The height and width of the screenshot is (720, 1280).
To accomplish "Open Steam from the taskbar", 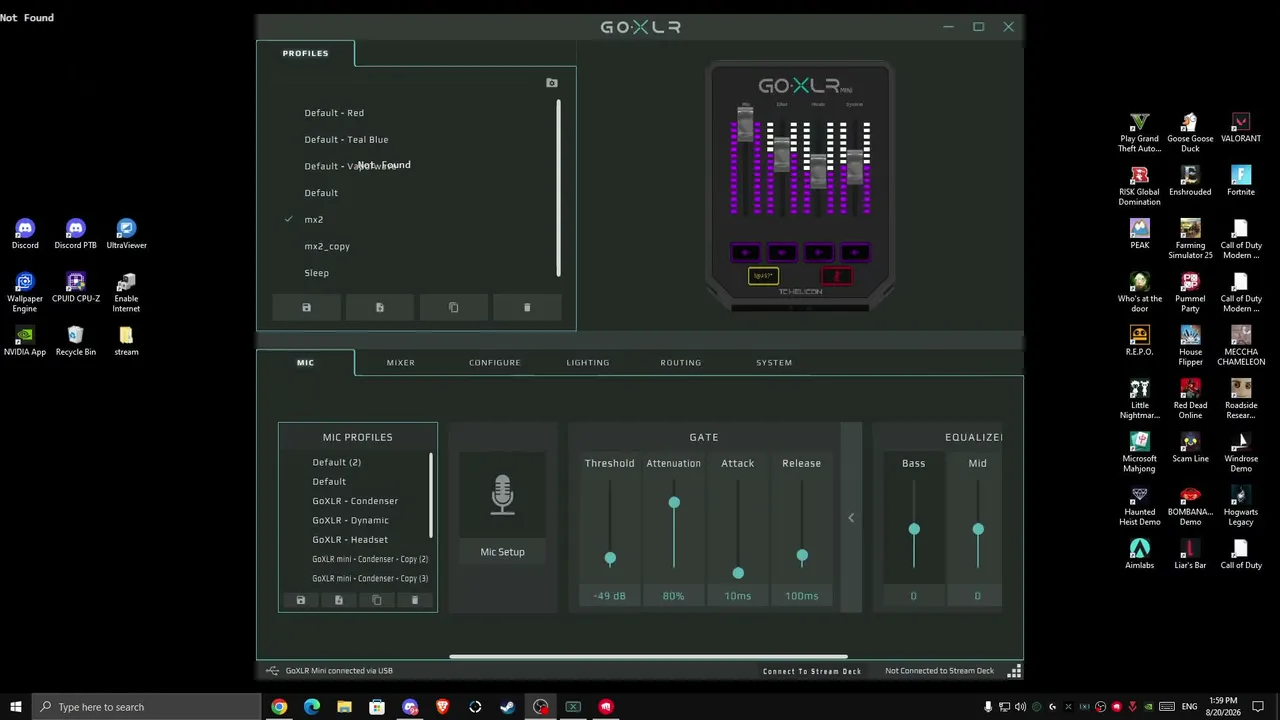I will point(508,707).
